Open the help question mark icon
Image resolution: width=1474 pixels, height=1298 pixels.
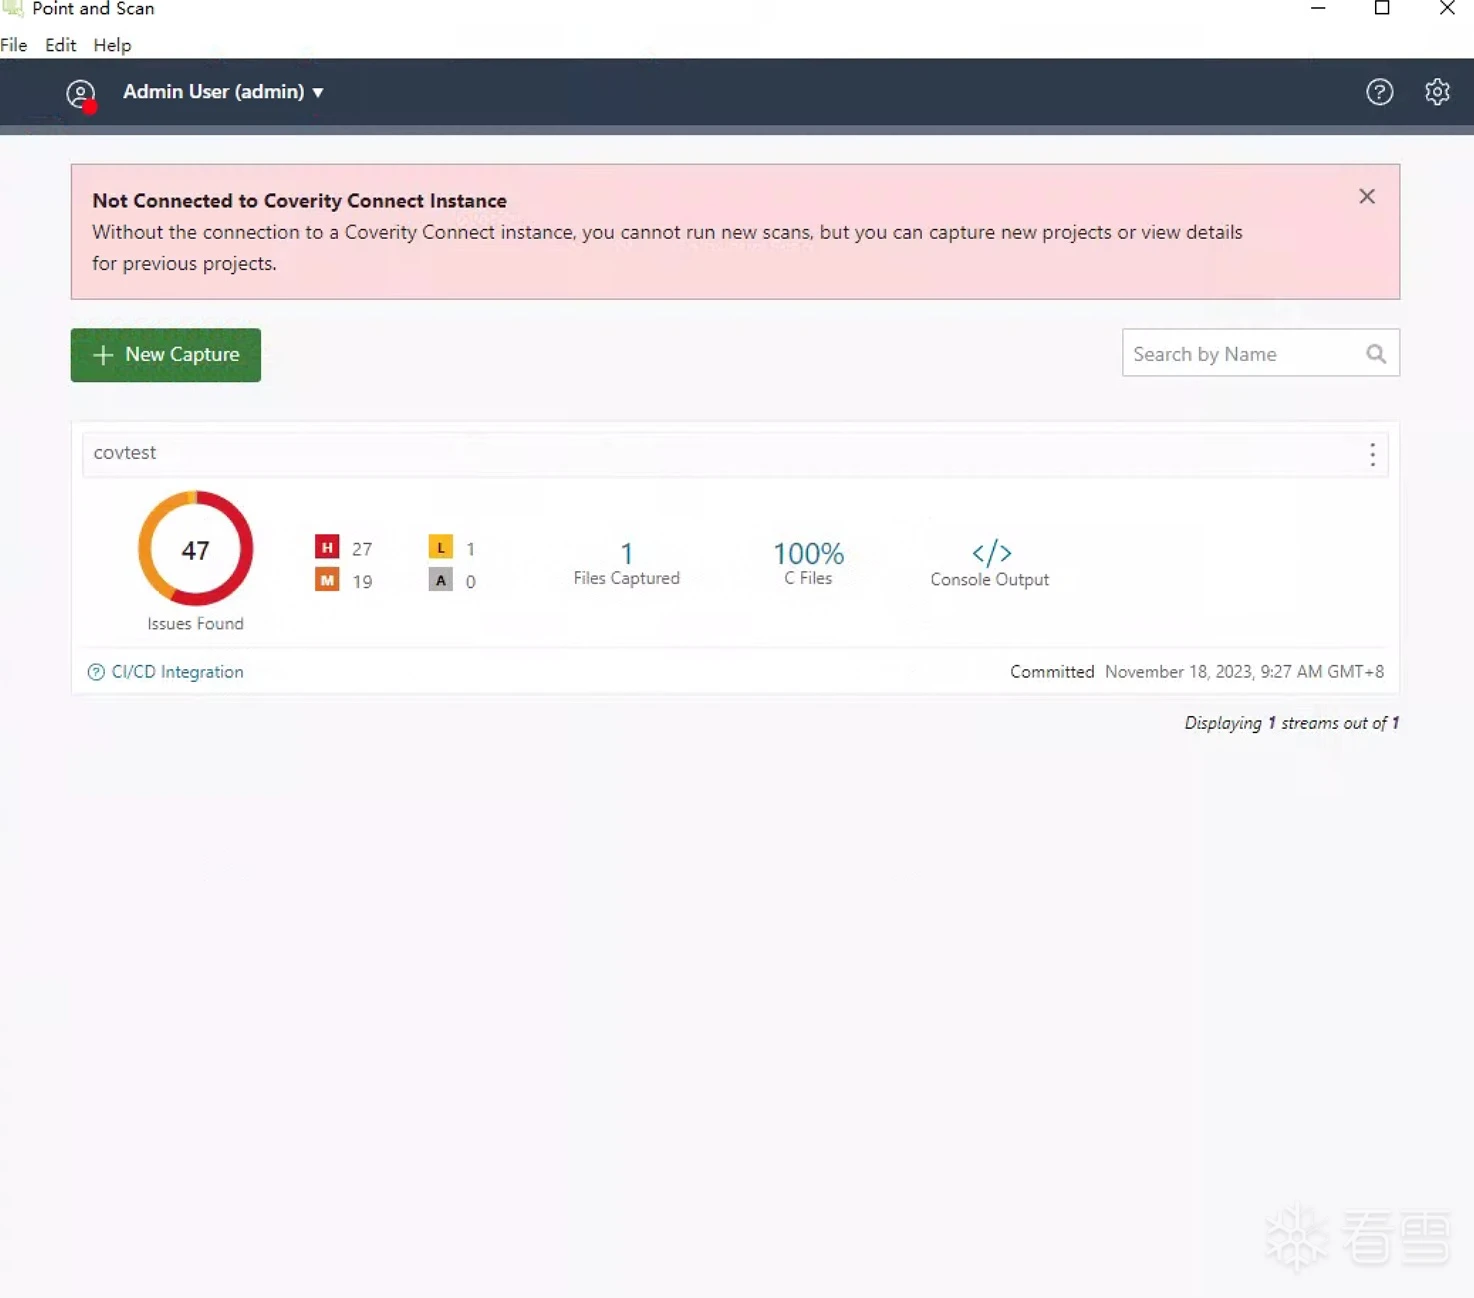pyautogui.click(x=1379, y=92)
